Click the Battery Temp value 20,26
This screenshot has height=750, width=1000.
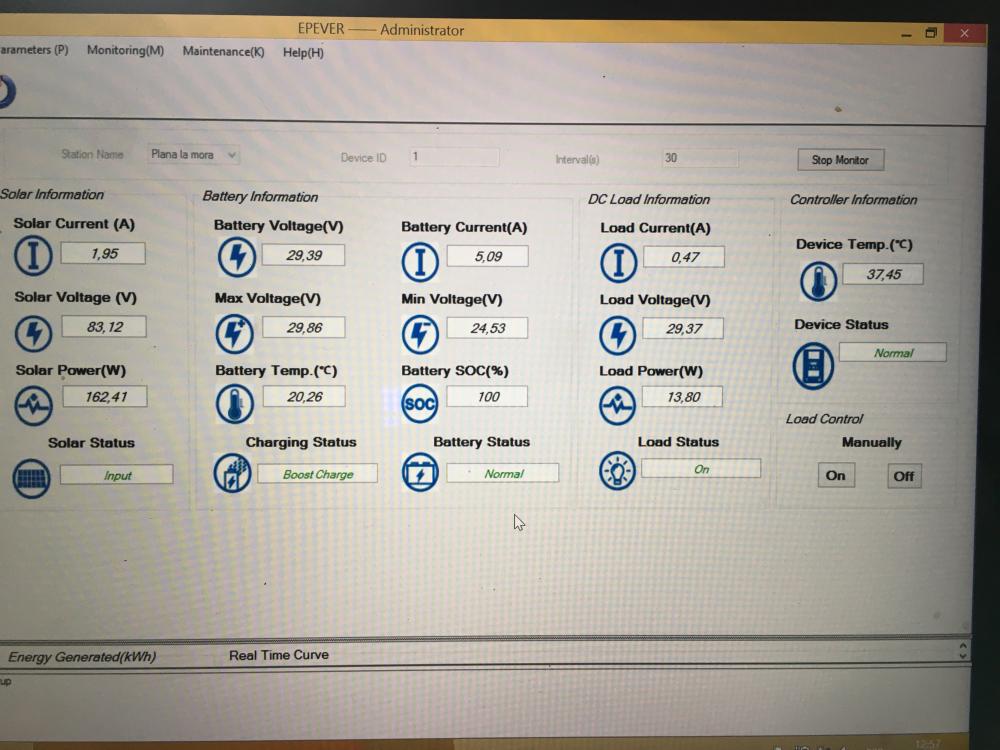point(304,396)
